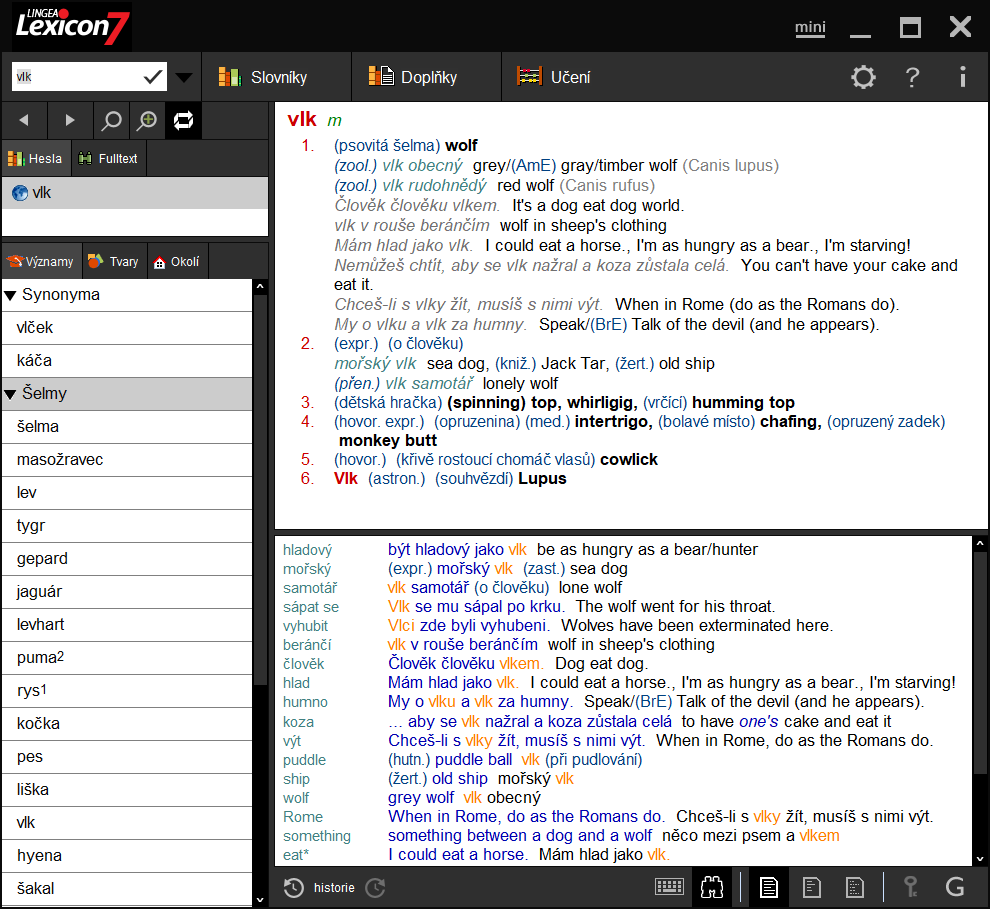Select the medium document view icon

[812, 888]
